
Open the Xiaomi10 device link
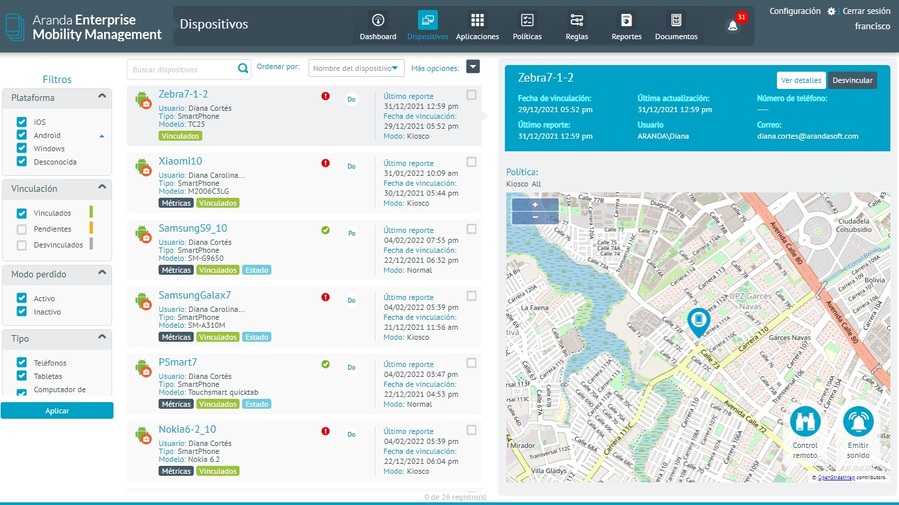pyautogui.click(x=180, y=161)
